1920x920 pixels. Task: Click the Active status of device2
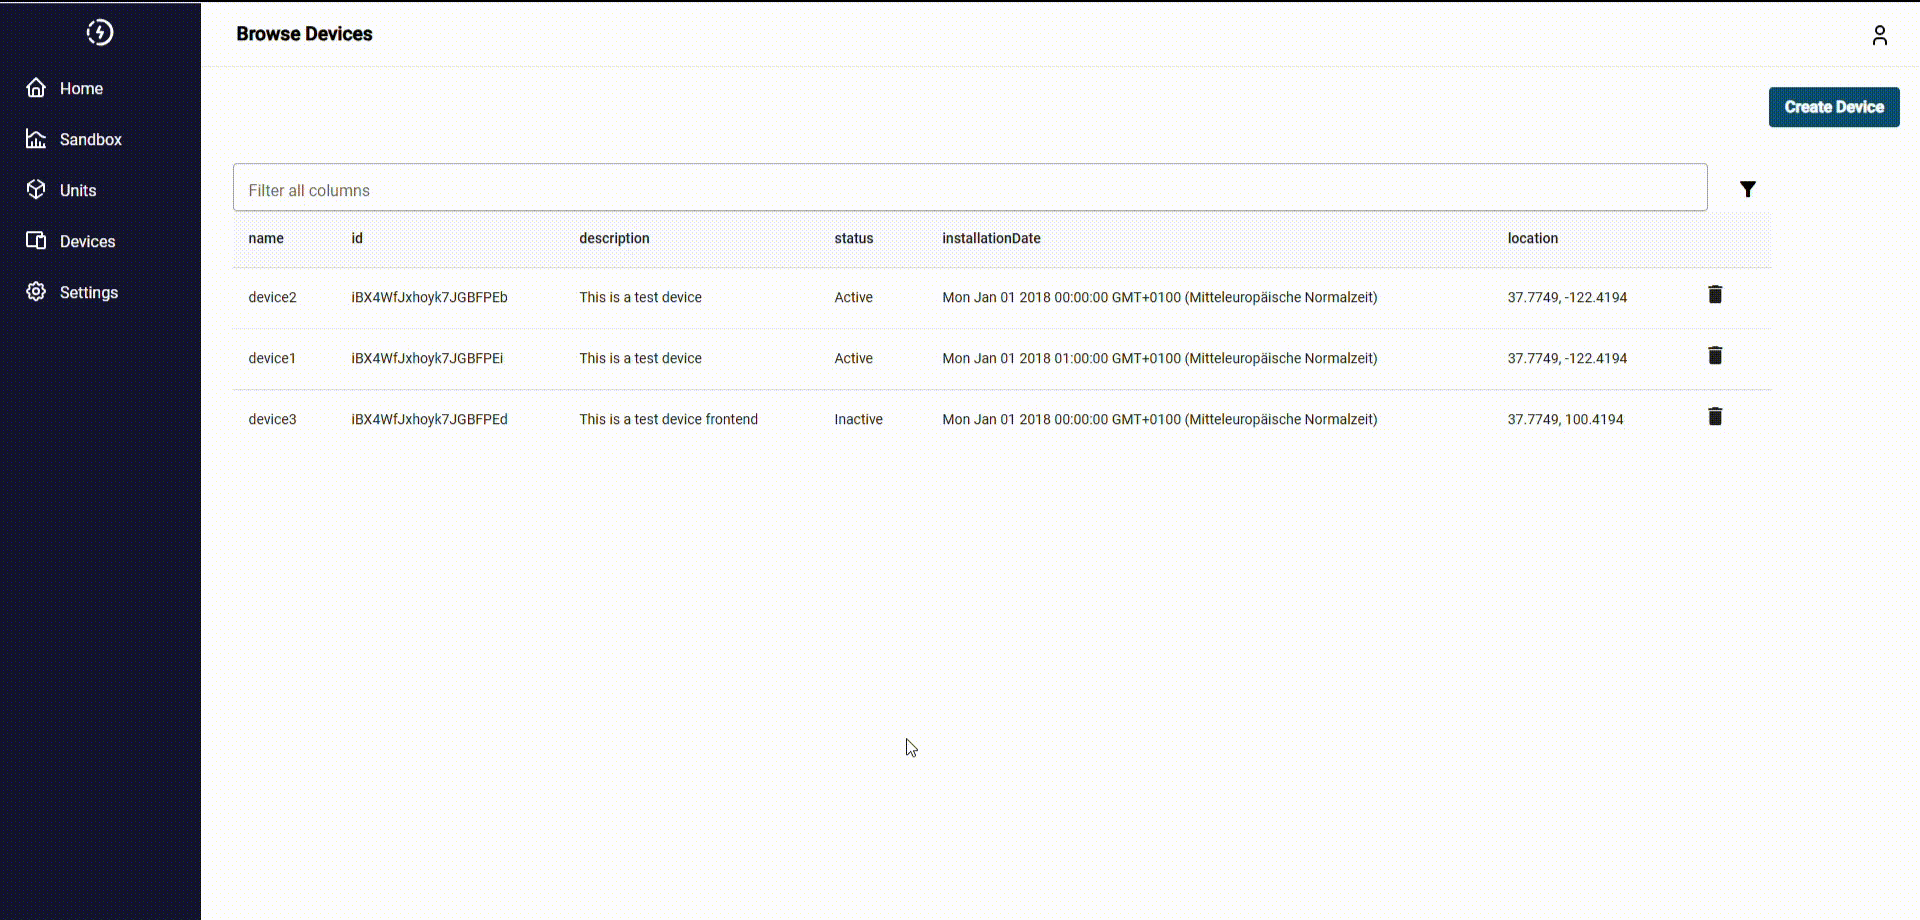853,297
